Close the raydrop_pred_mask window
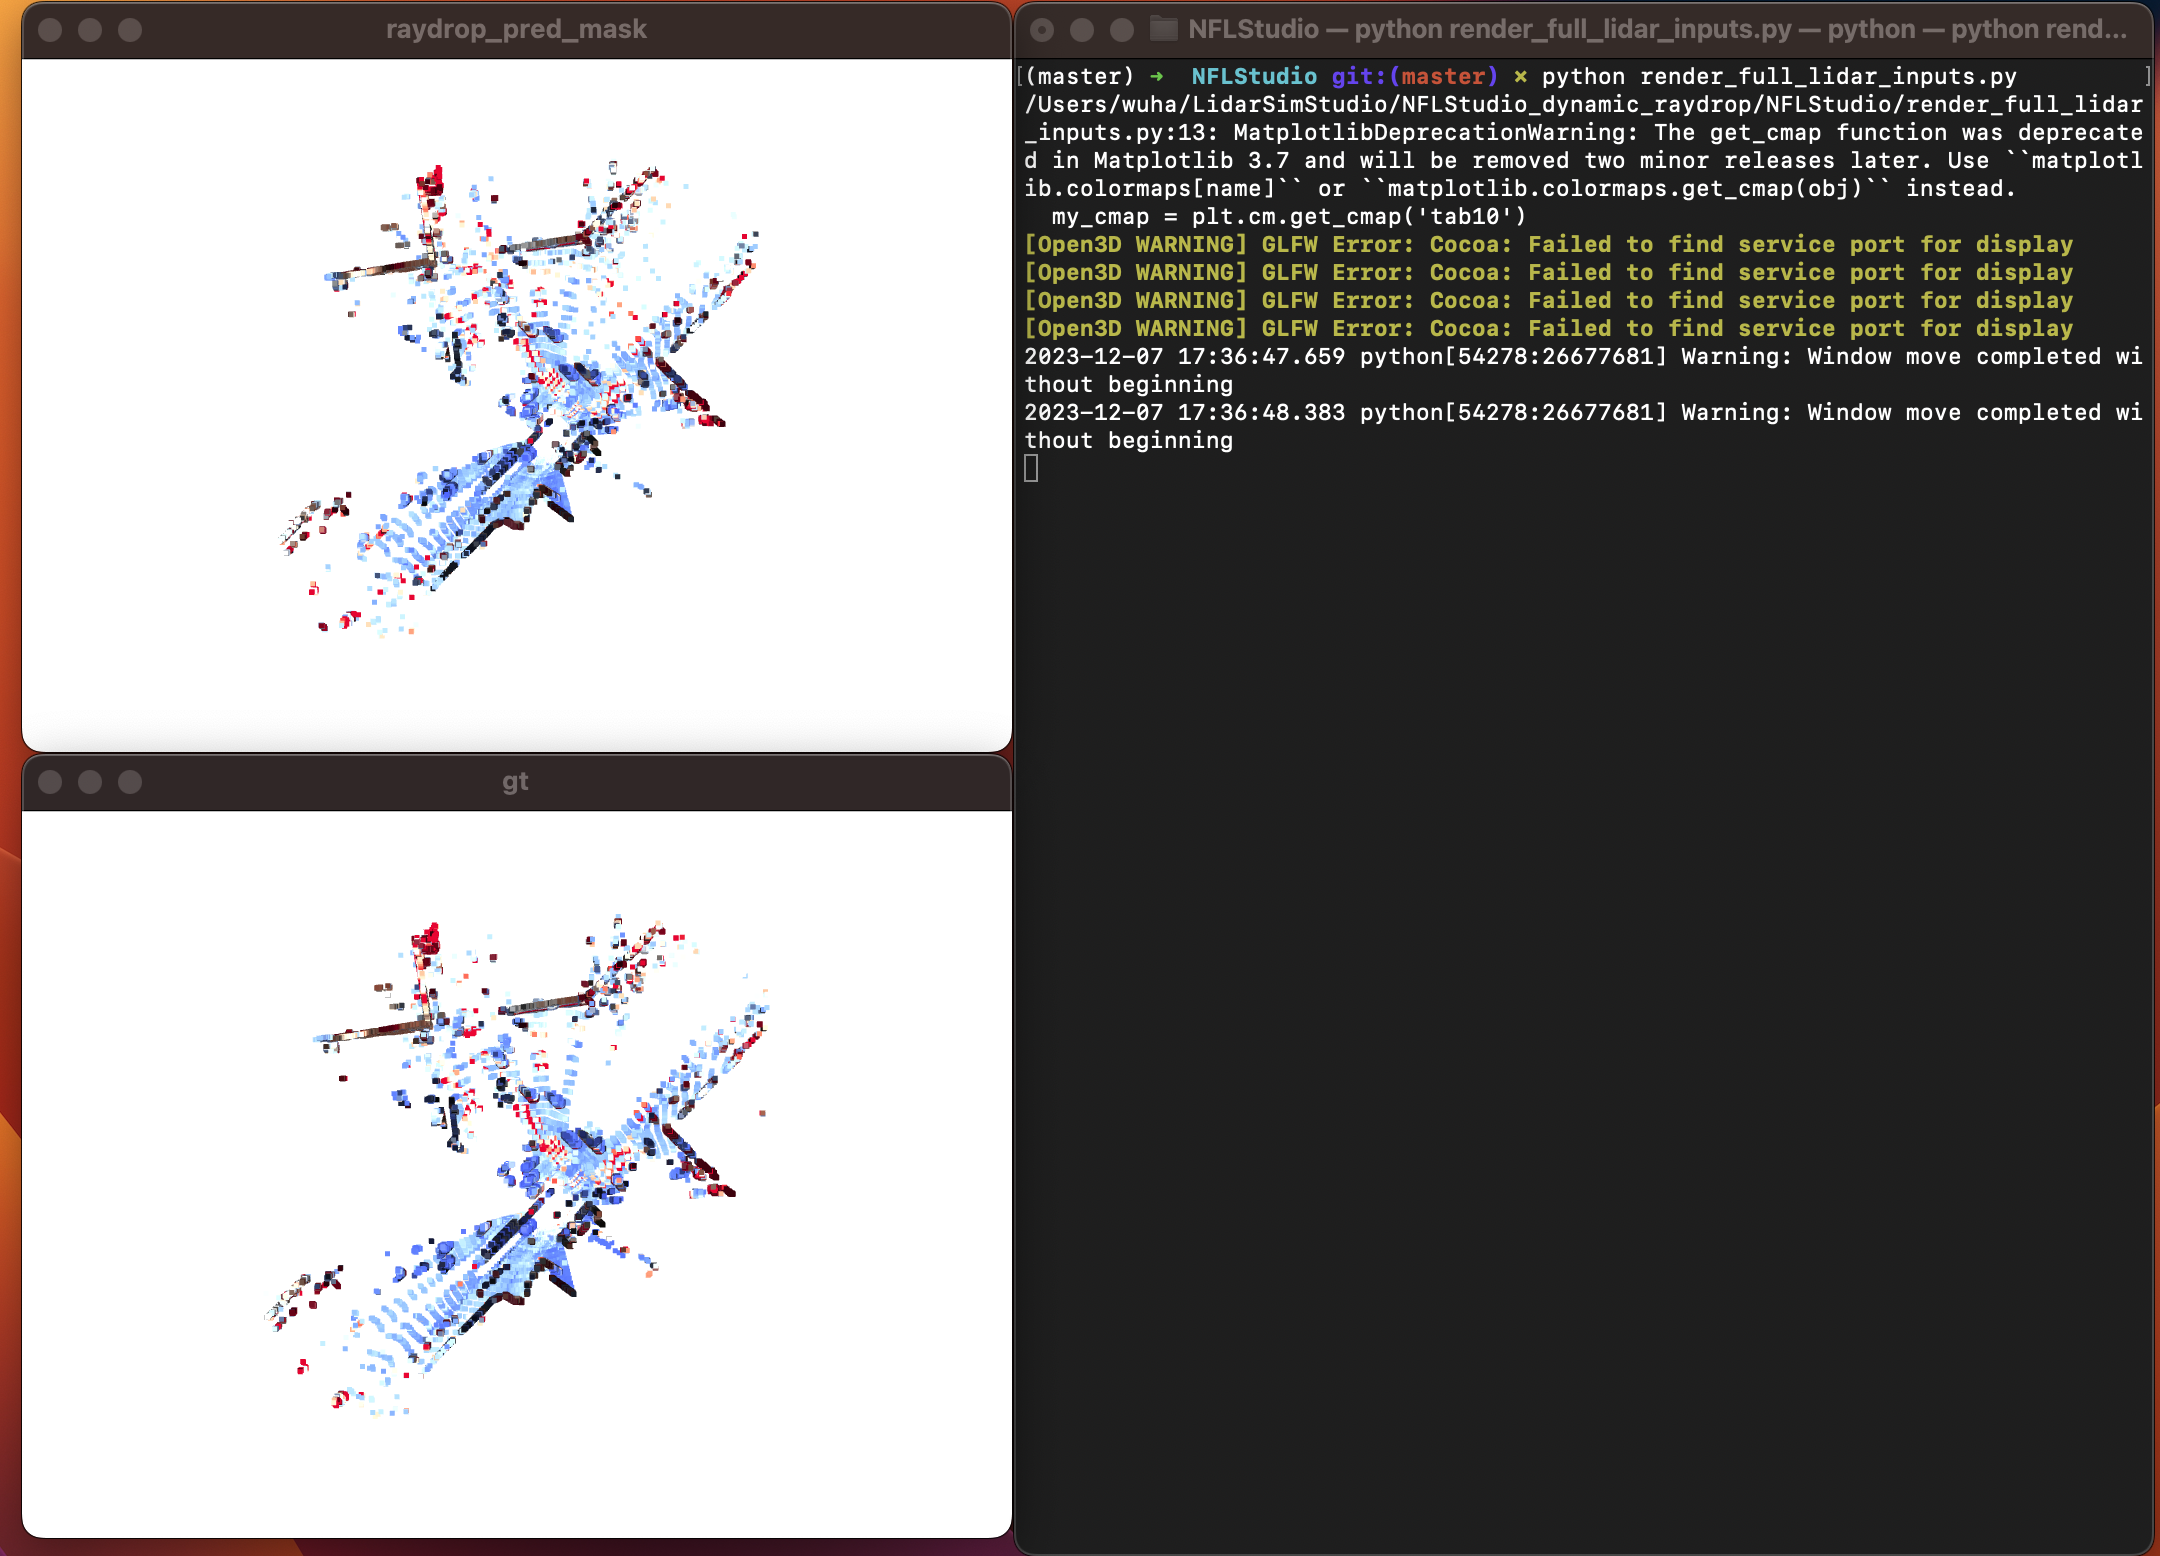 pos(50,30)
